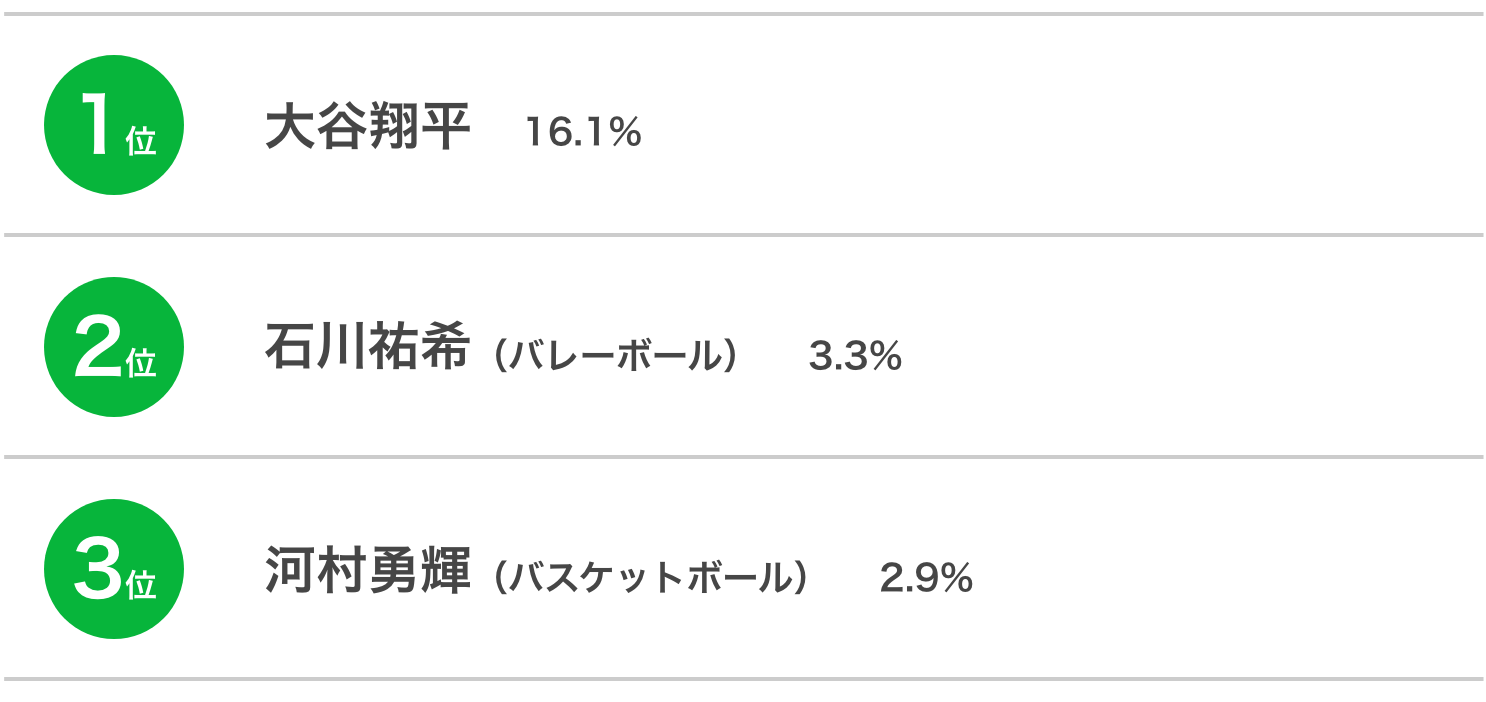This screenshot has width=1486, height=702.
Task: Click the green 1位 rank badge
Action: coord(114,125)
